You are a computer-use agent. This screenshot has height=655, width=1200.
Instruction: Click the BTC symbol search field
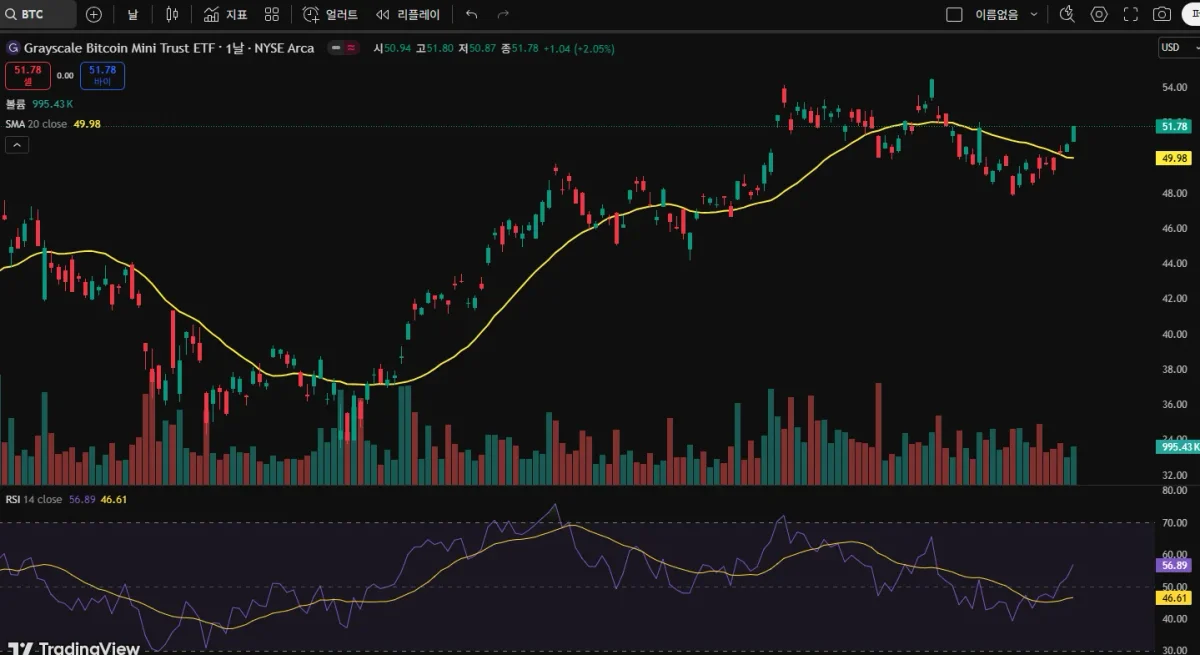[40, 15]
